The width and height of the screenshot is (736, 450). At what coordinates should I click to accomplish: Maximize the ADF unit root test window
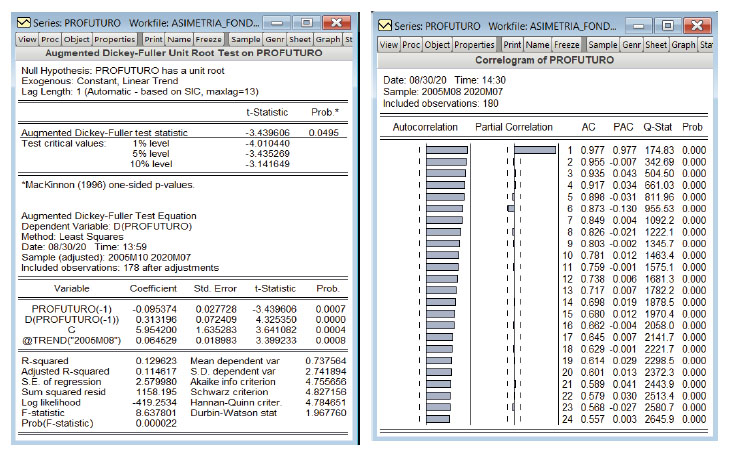307,23
